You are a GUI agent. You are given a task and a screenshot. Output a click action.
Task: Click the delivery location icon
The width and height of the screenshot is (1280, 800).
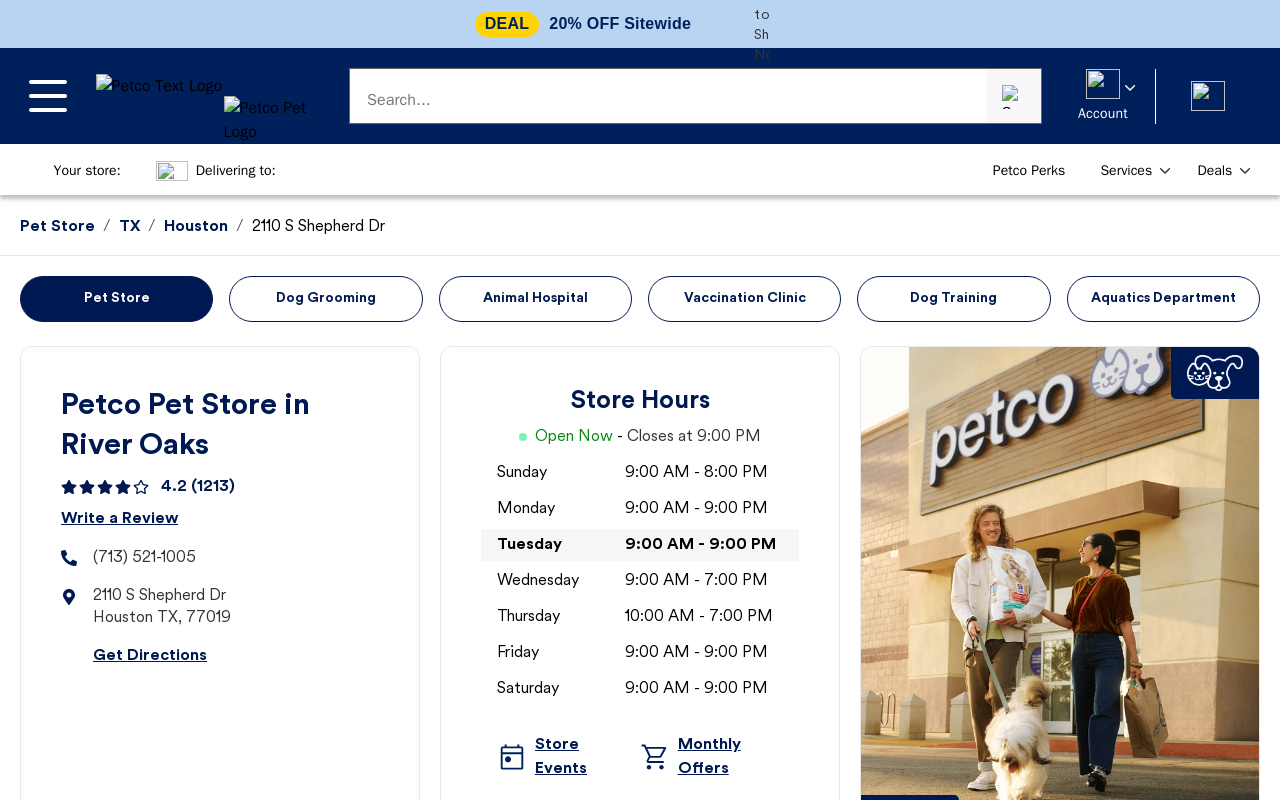pos(172,171)
